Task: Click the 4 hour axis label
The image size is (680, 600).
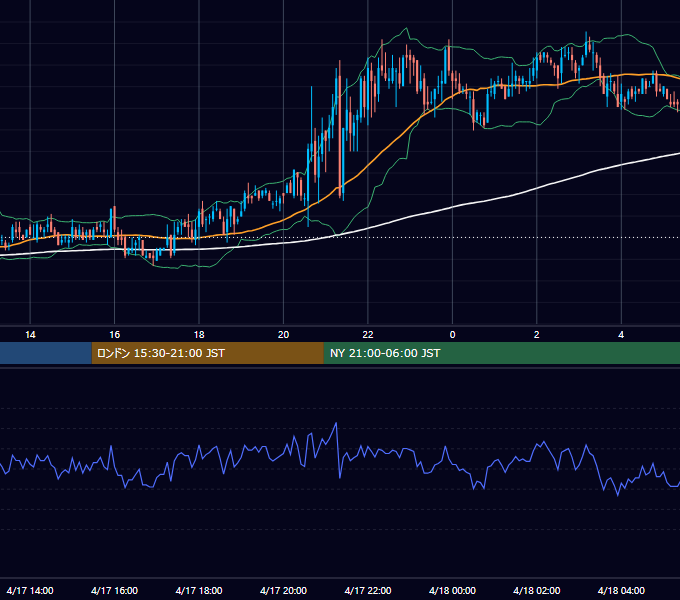Action: pos(621,335)
